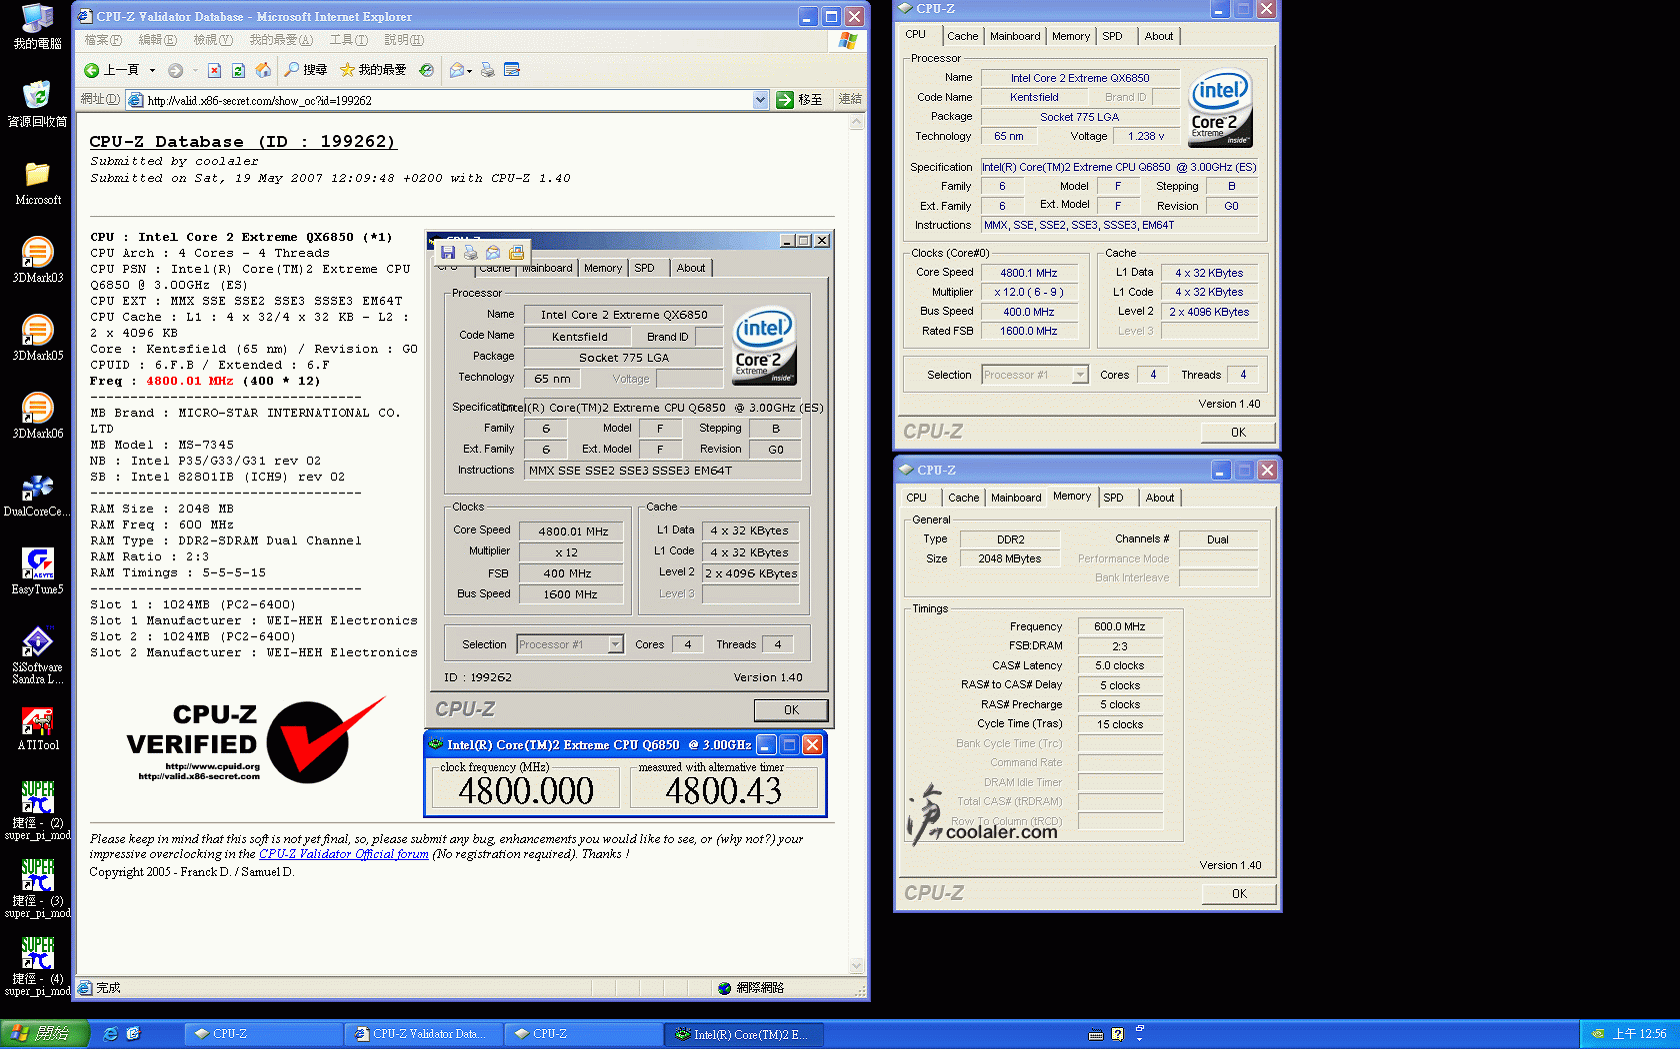Select ATITool desktop shortcut

(37, 729)
